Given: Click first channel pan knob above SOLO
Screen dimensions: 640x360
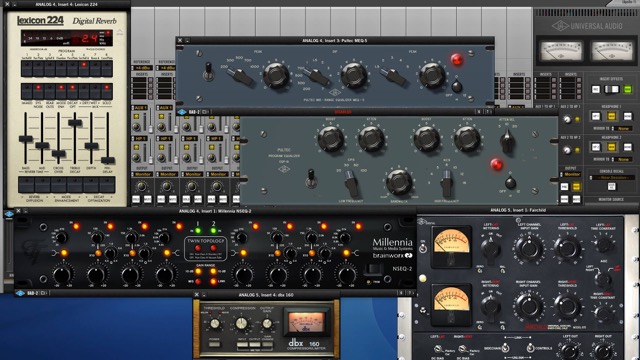Looking at the screenshot, I should click(x=141, y=187).
